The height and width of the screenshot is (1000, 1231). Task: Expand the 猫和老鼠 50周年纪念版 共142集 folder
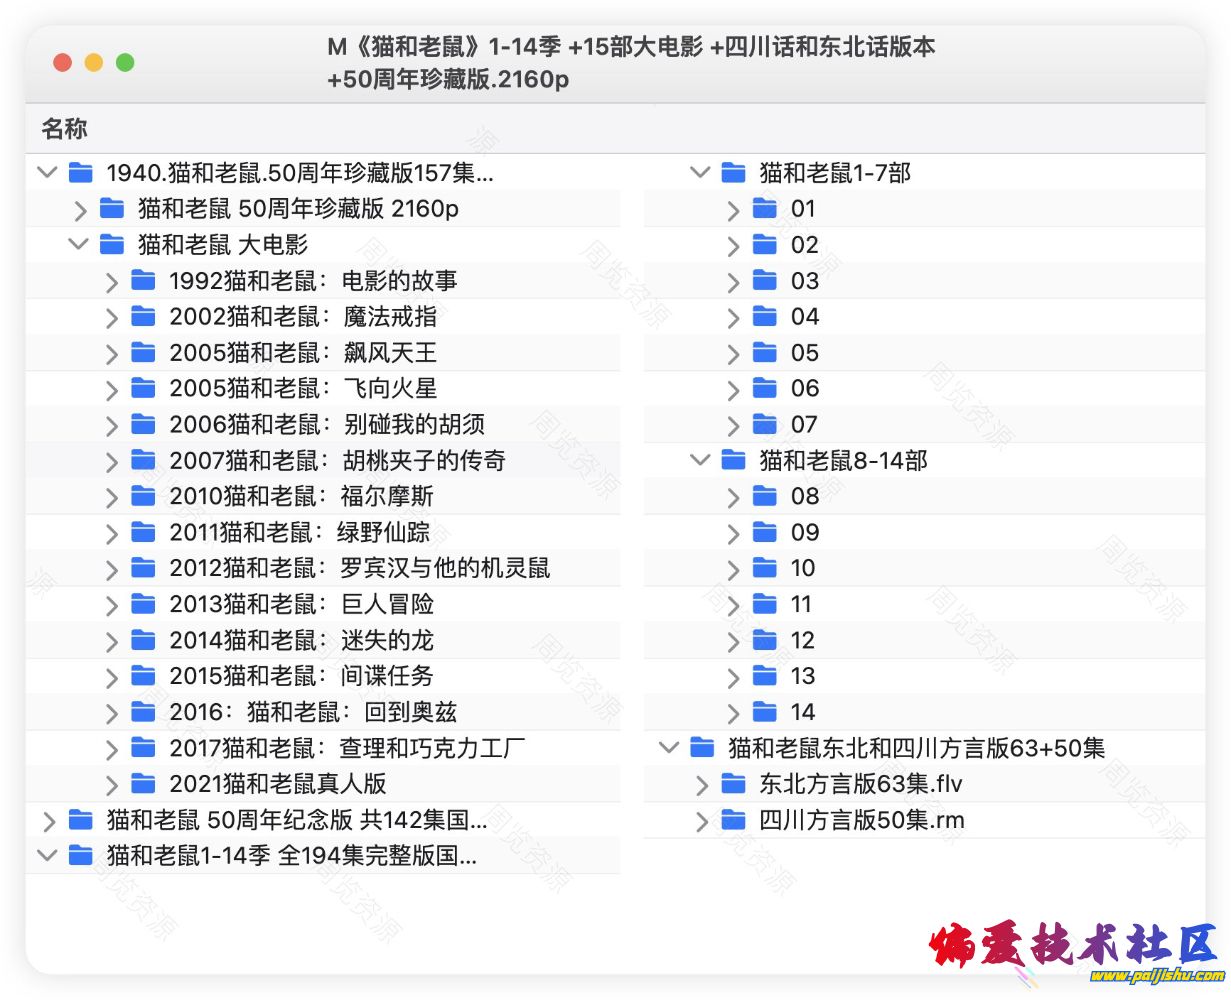[49, 821]
